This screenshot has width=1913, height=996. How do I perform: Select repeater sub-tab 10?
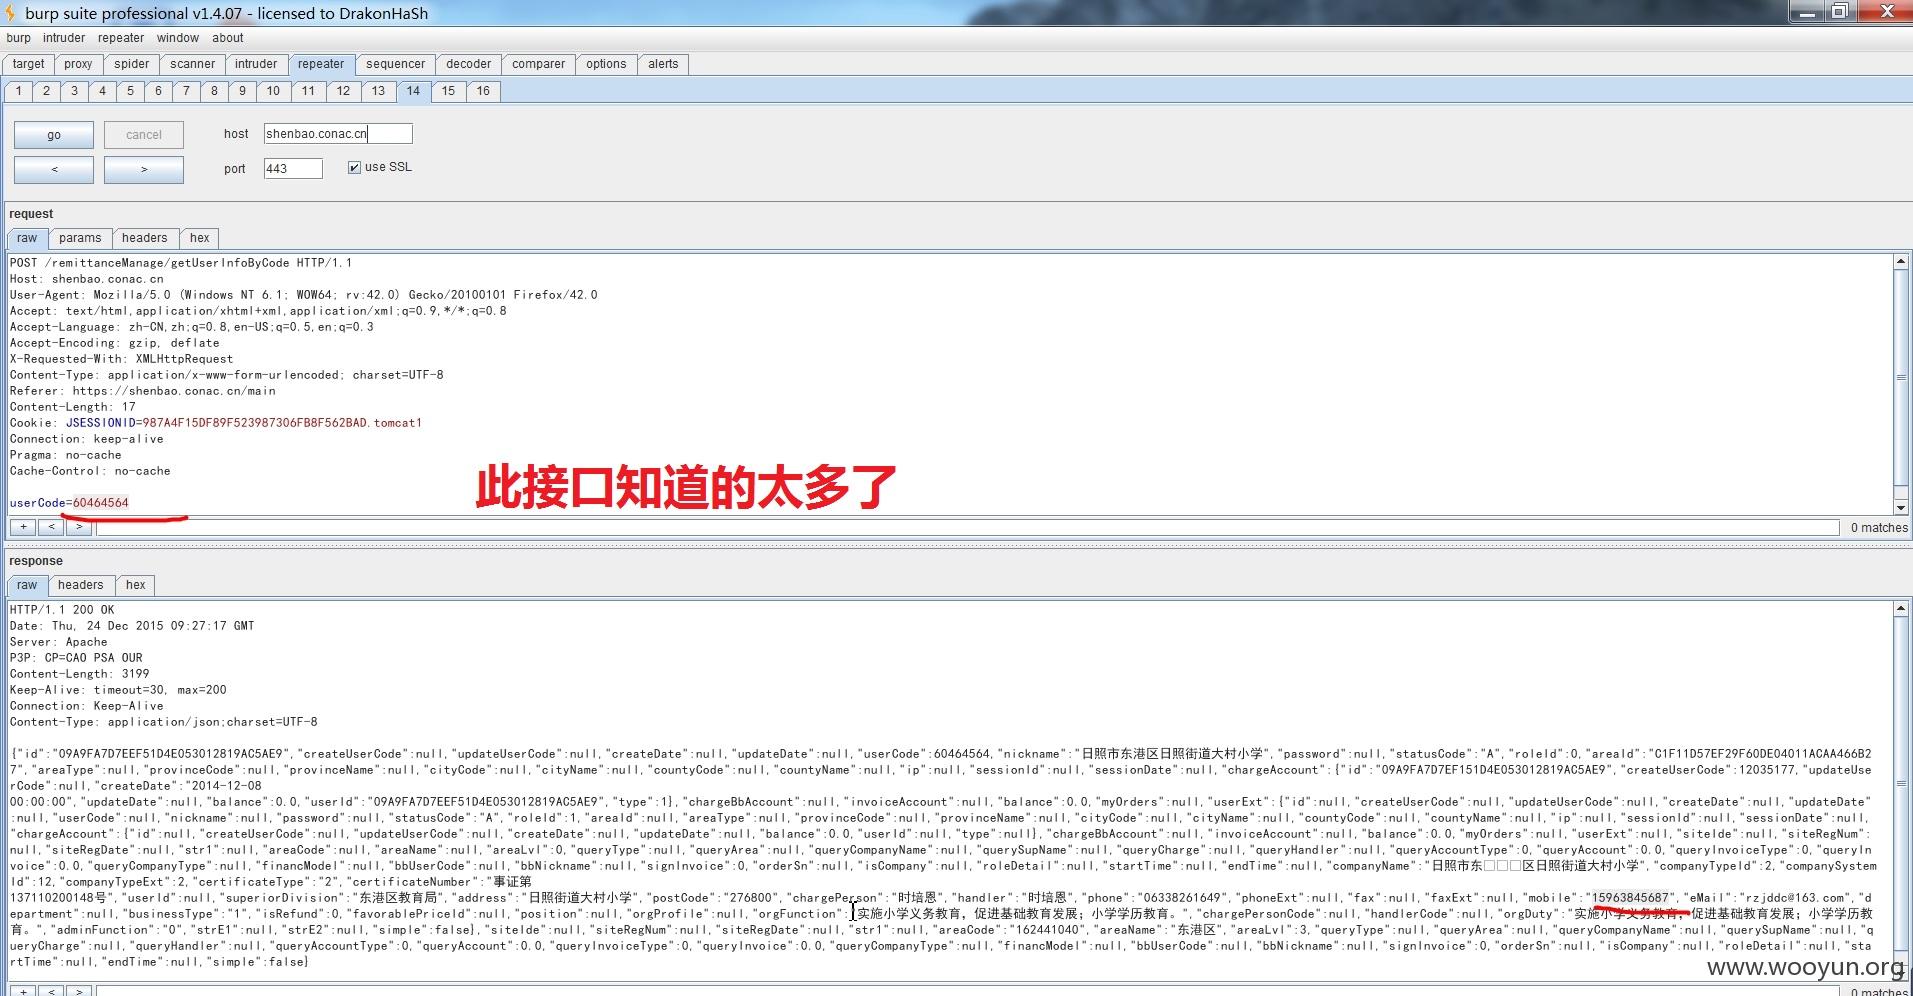273,91
